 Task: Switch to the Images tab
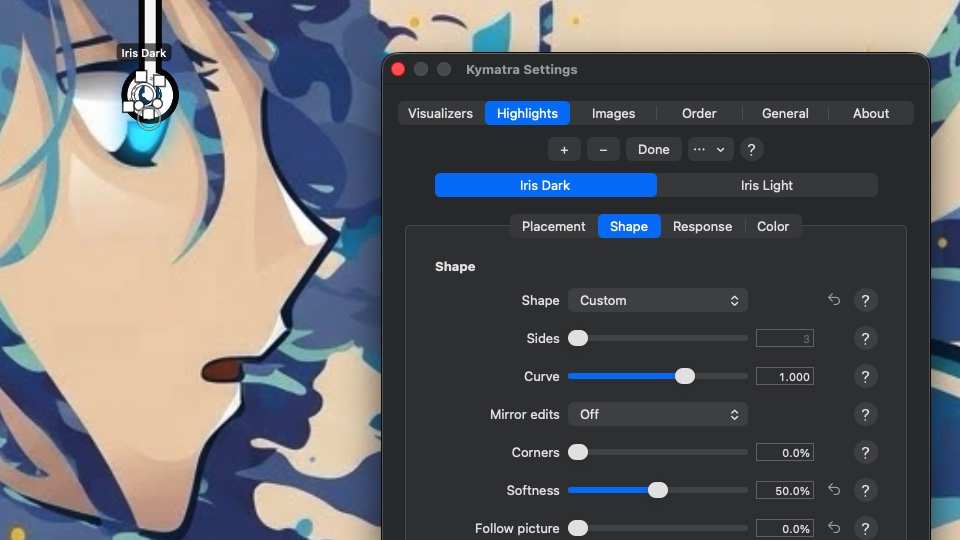(613, 113)
